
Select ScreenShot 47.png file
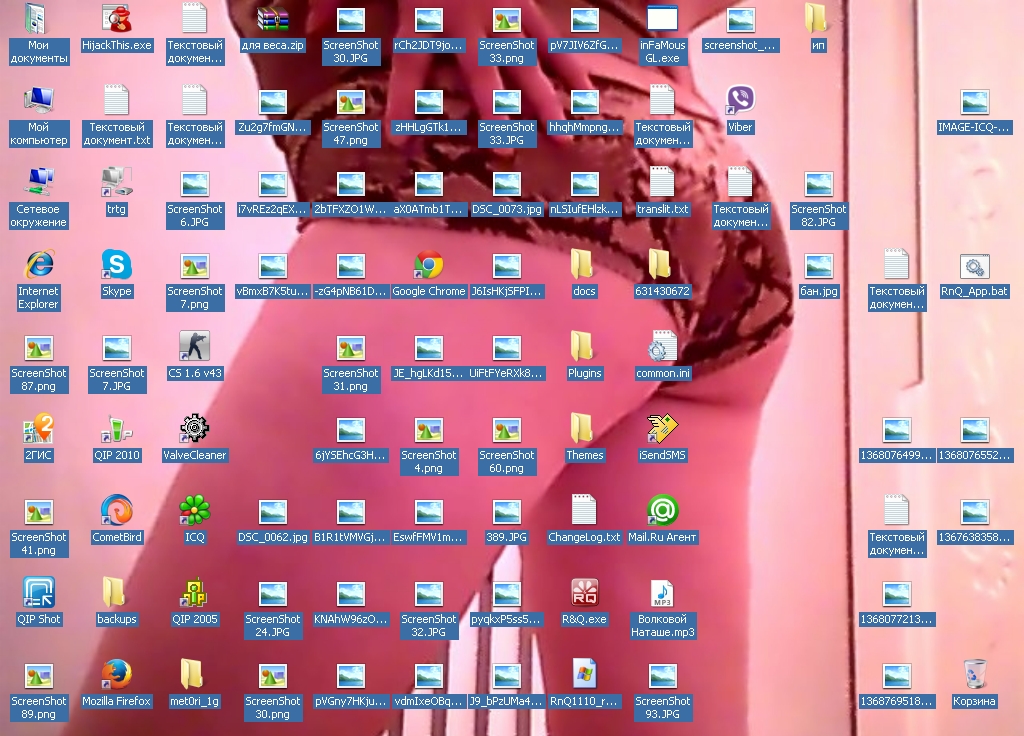(x=351, y=101)
